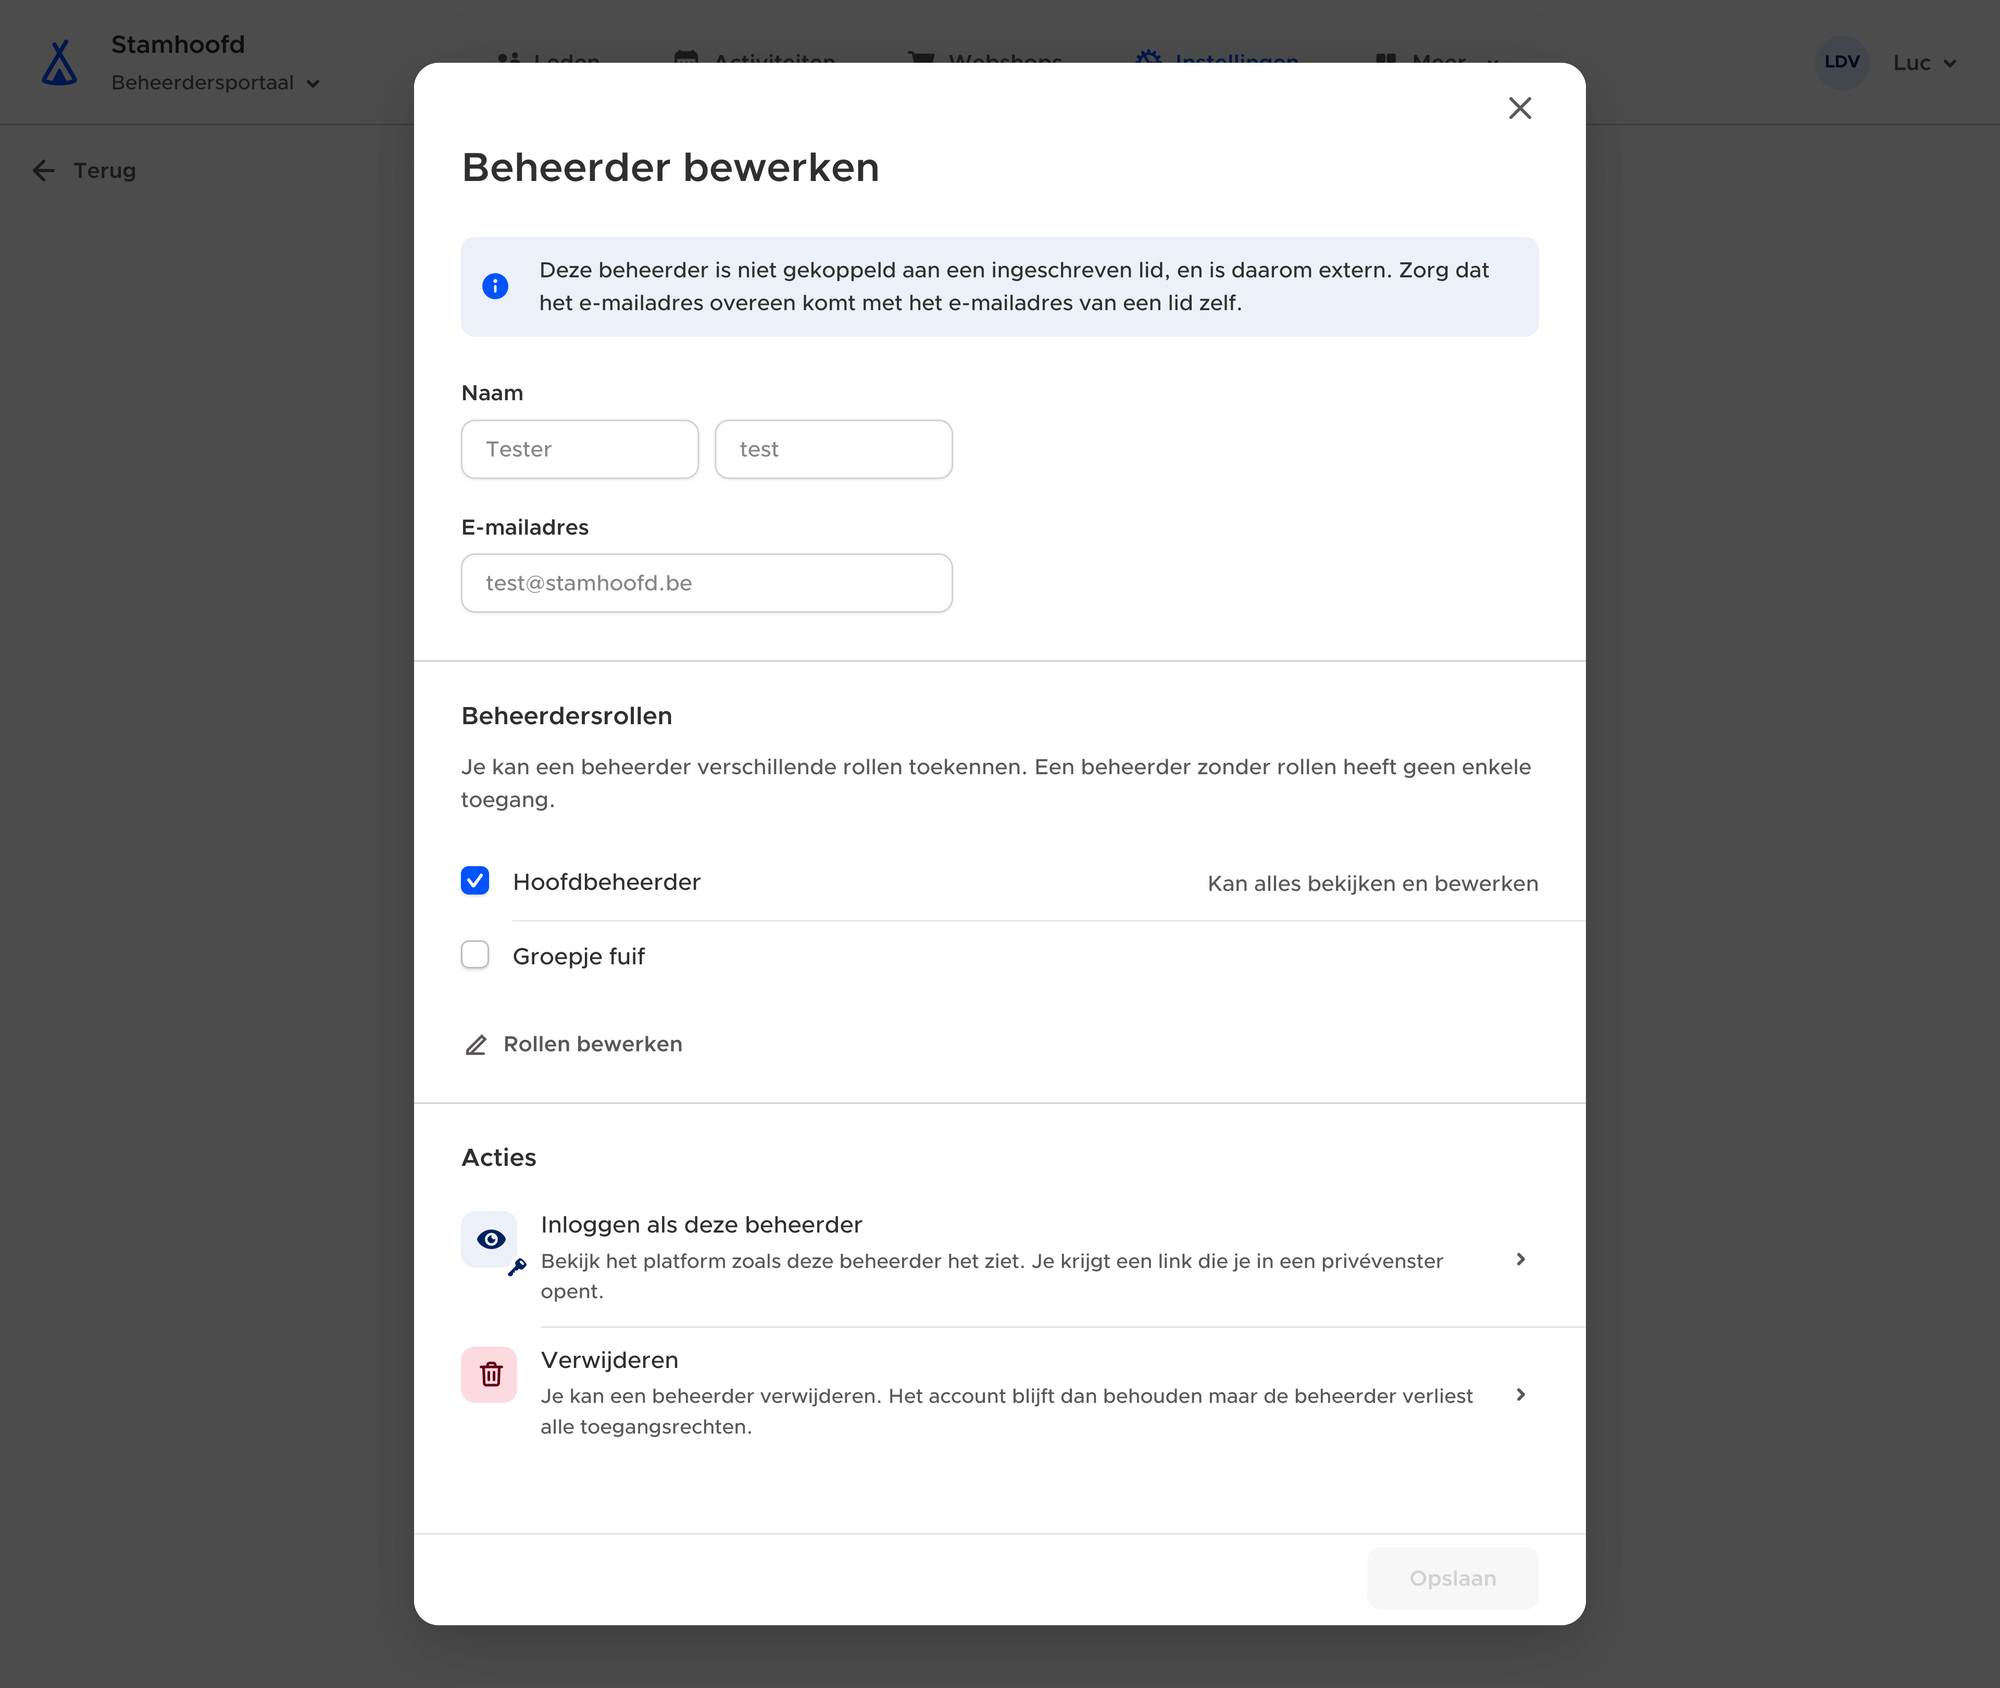This screenshot has height=1688, width=2000.
Task: Click the pencil icon beside Rollen bewerken
Action: click(x=476, y=1045)
